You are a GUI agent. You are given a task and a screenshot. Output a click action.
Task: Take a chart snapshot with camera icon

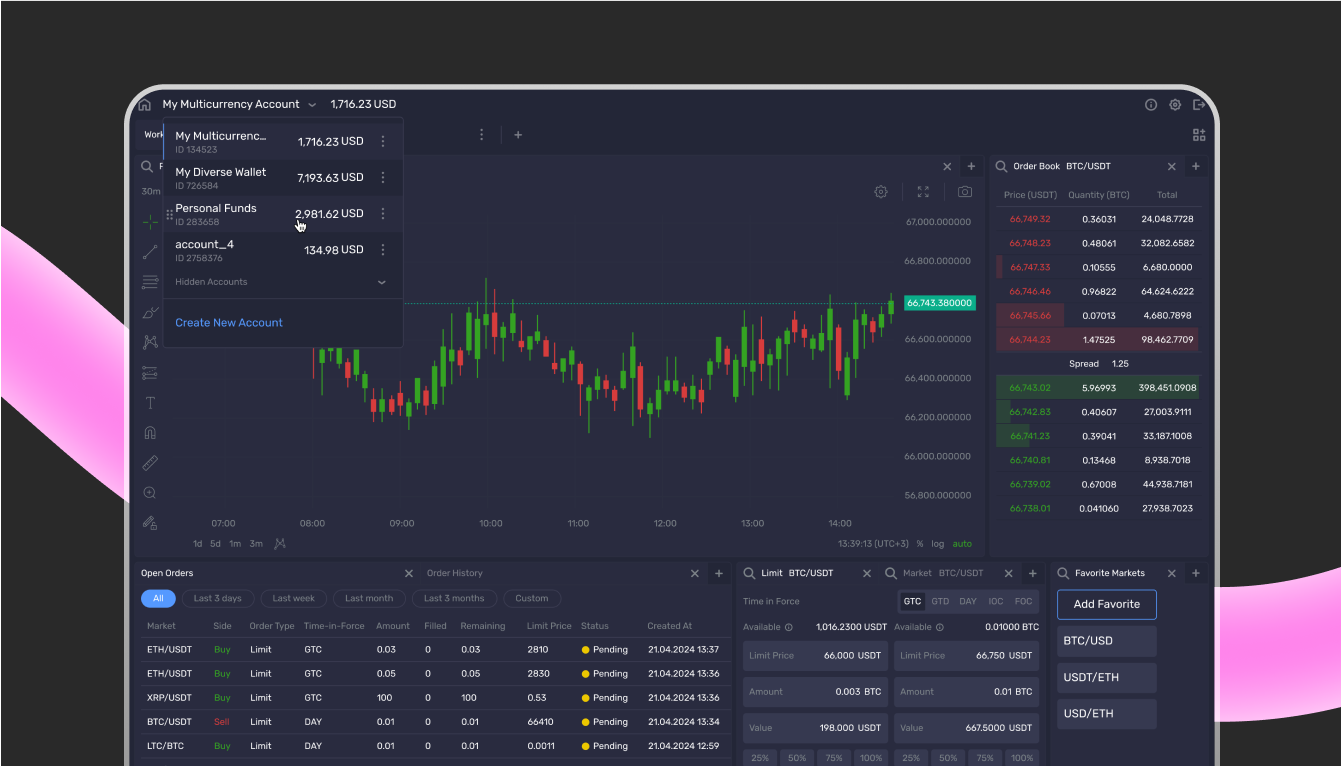pos(964,192)
